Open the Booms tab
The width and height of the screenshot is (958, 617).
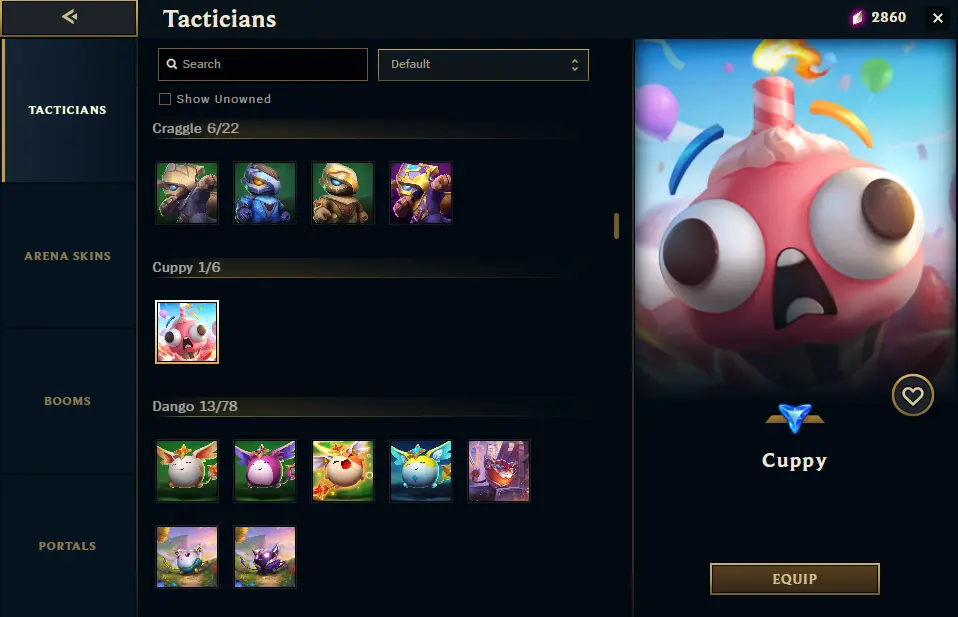pyautogui.click(x=68, y=401)
